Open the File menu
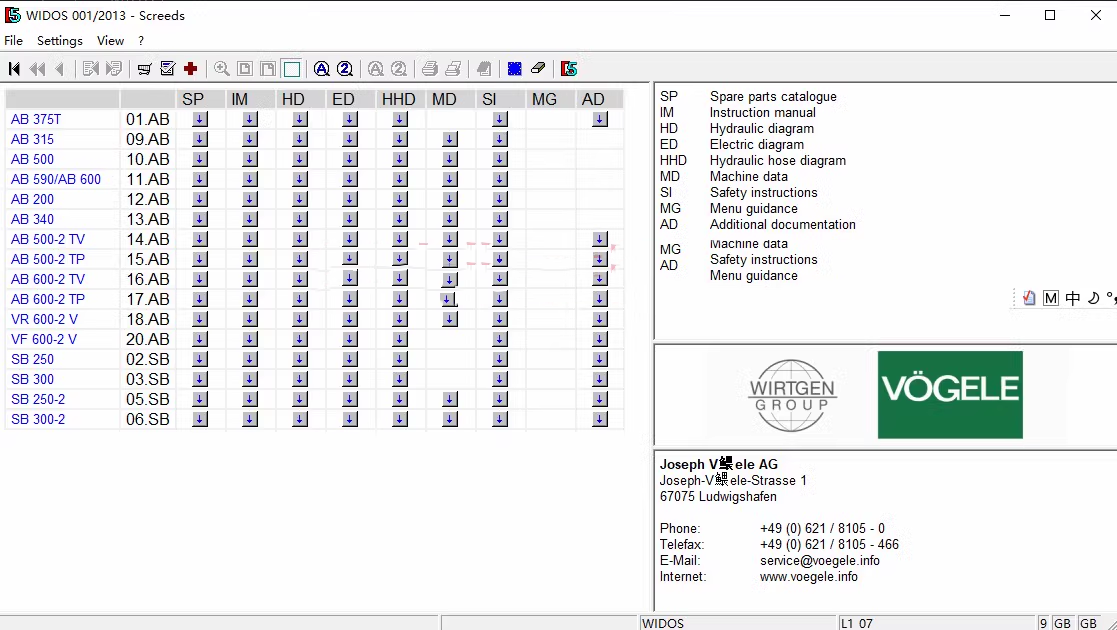Image resolution: width=1117 pixels, height=630 pixels. coord(14,41)
